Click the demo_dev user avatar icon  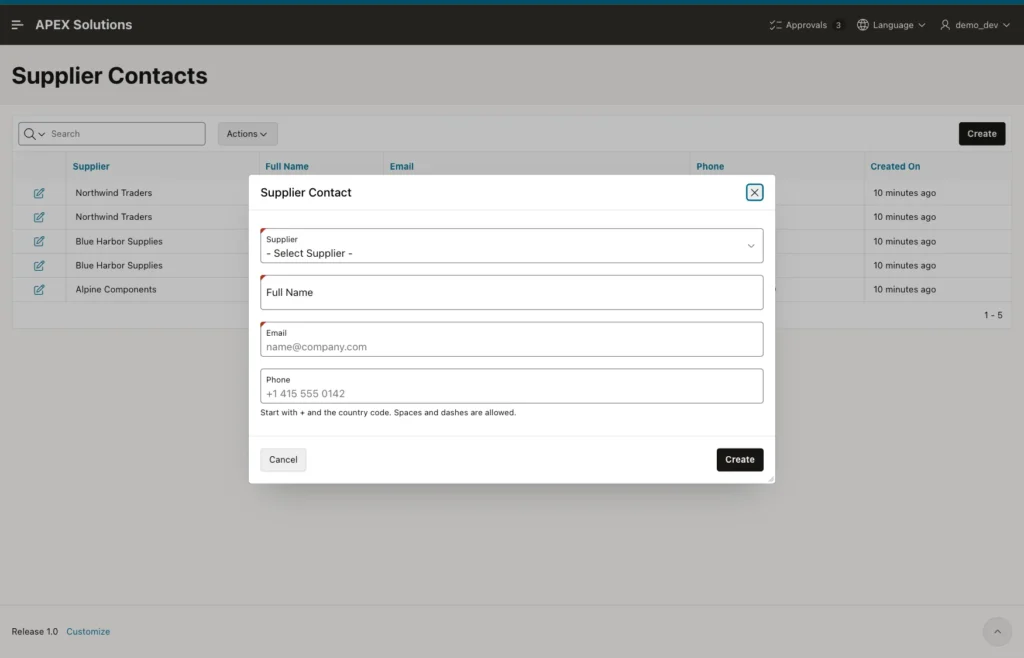[945, 25]
